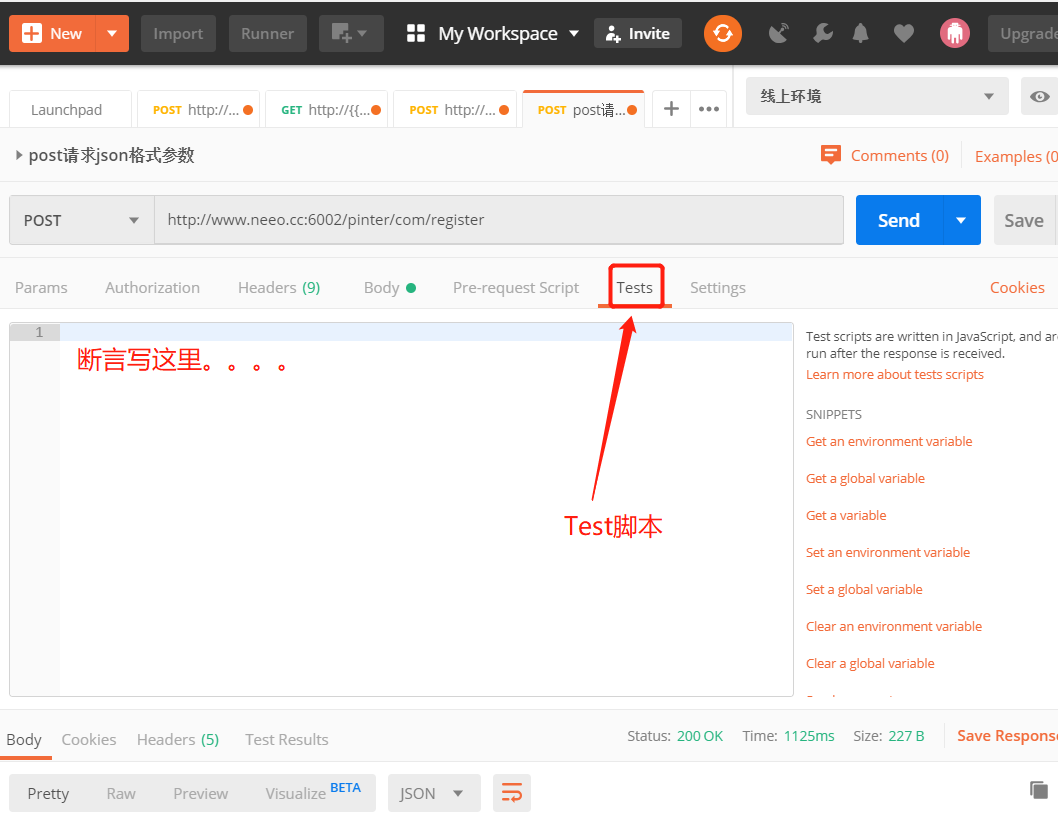The height and width of the screenshot is (821, 1058).
Task: Expand the Send button dropdown arrow
Action: click(961, 220)
